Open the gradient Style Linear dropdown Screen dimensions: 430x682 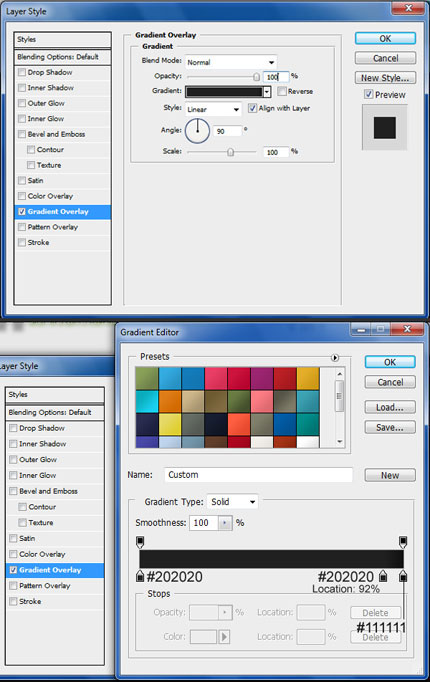click(x=213, y=109)
